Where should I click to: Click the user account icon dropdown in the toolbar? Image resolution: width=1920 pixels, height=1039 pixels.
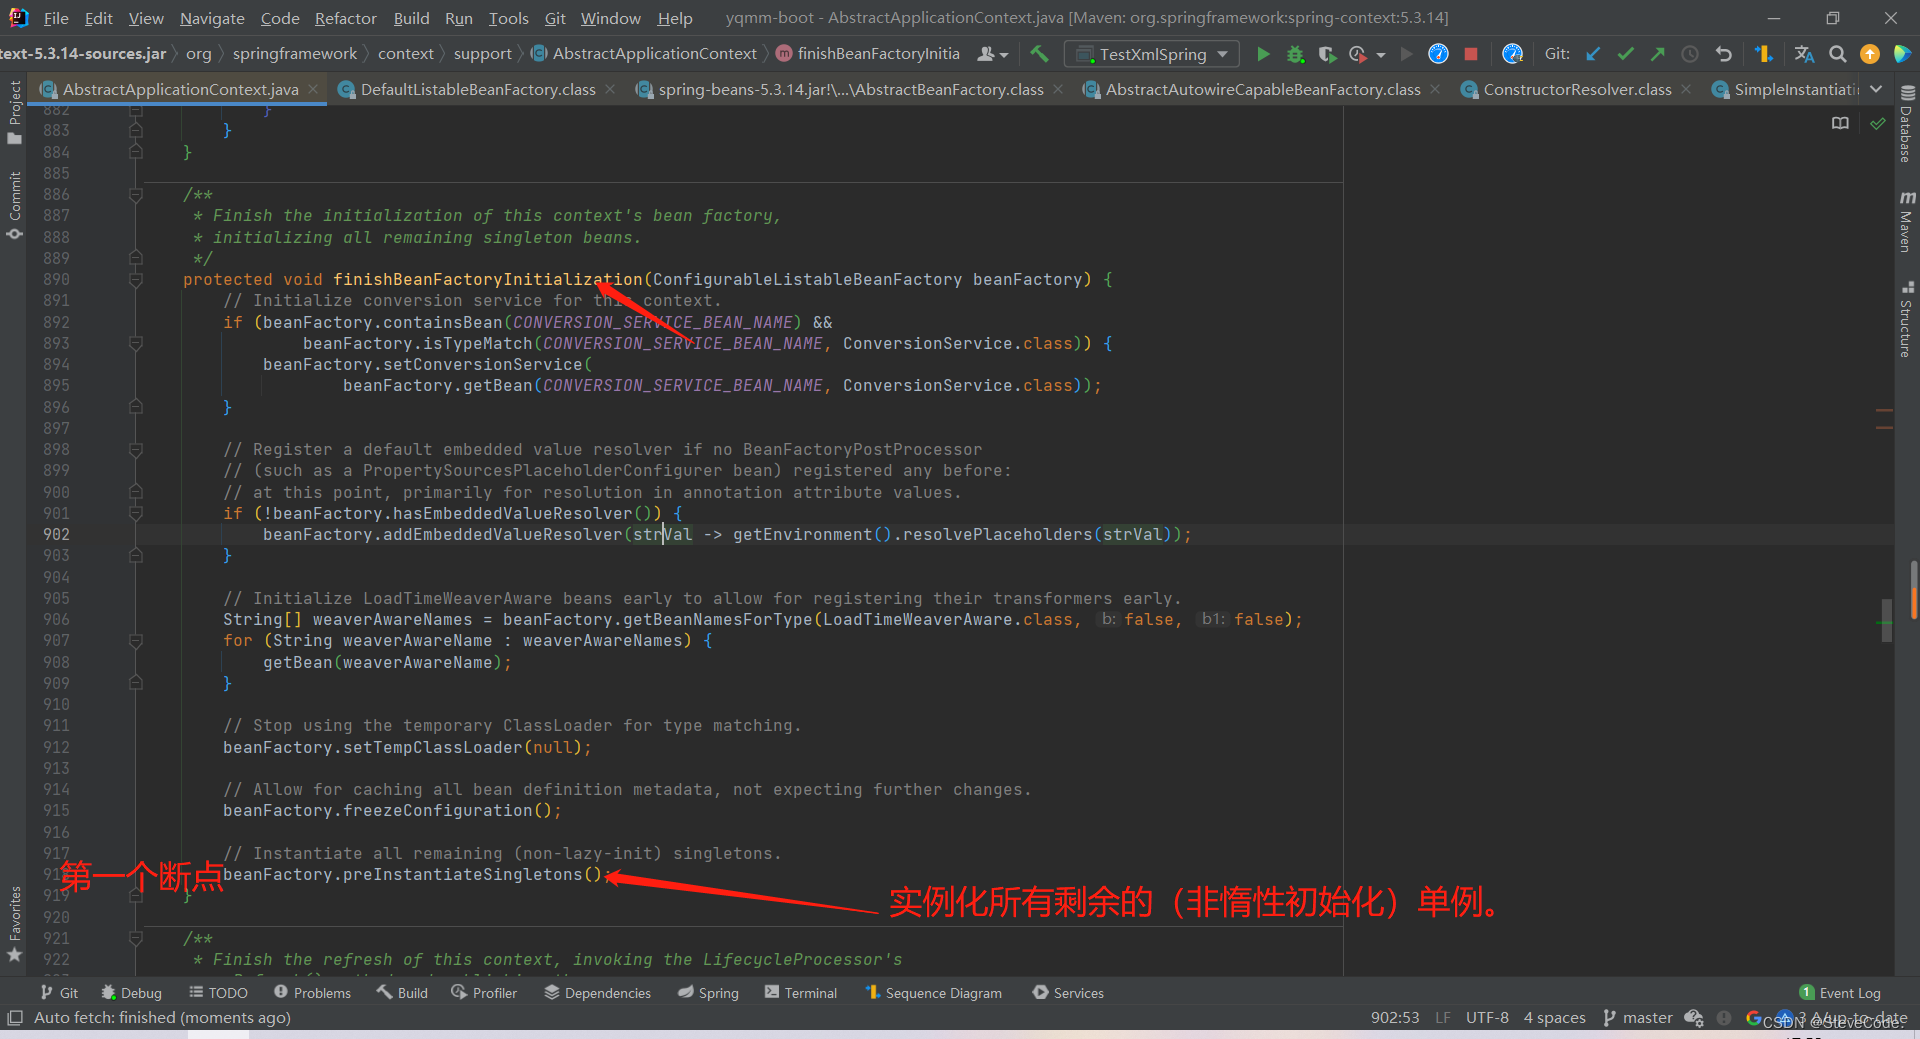[992, 54]
